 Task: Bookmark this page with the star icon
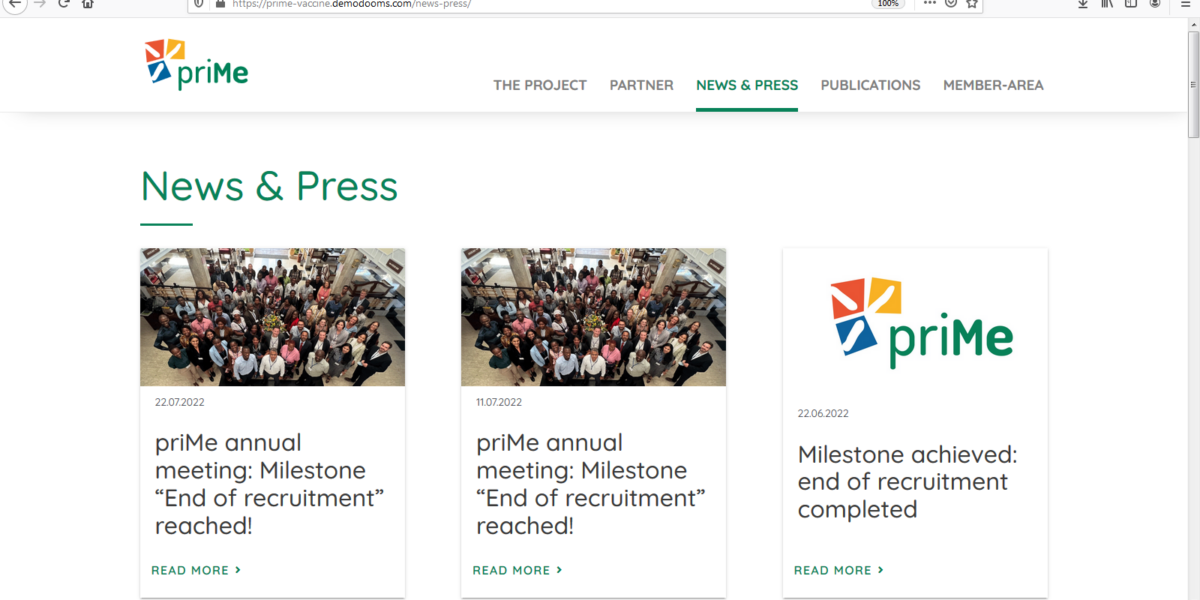(x=971, y=4)
